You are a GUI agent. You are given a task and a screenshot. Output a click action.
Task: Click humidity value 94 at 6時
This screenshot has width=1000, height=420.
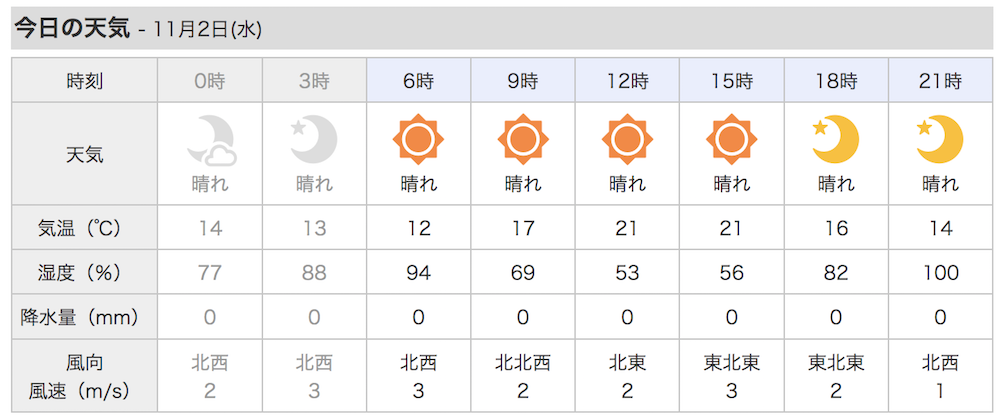tap(418, 273)
